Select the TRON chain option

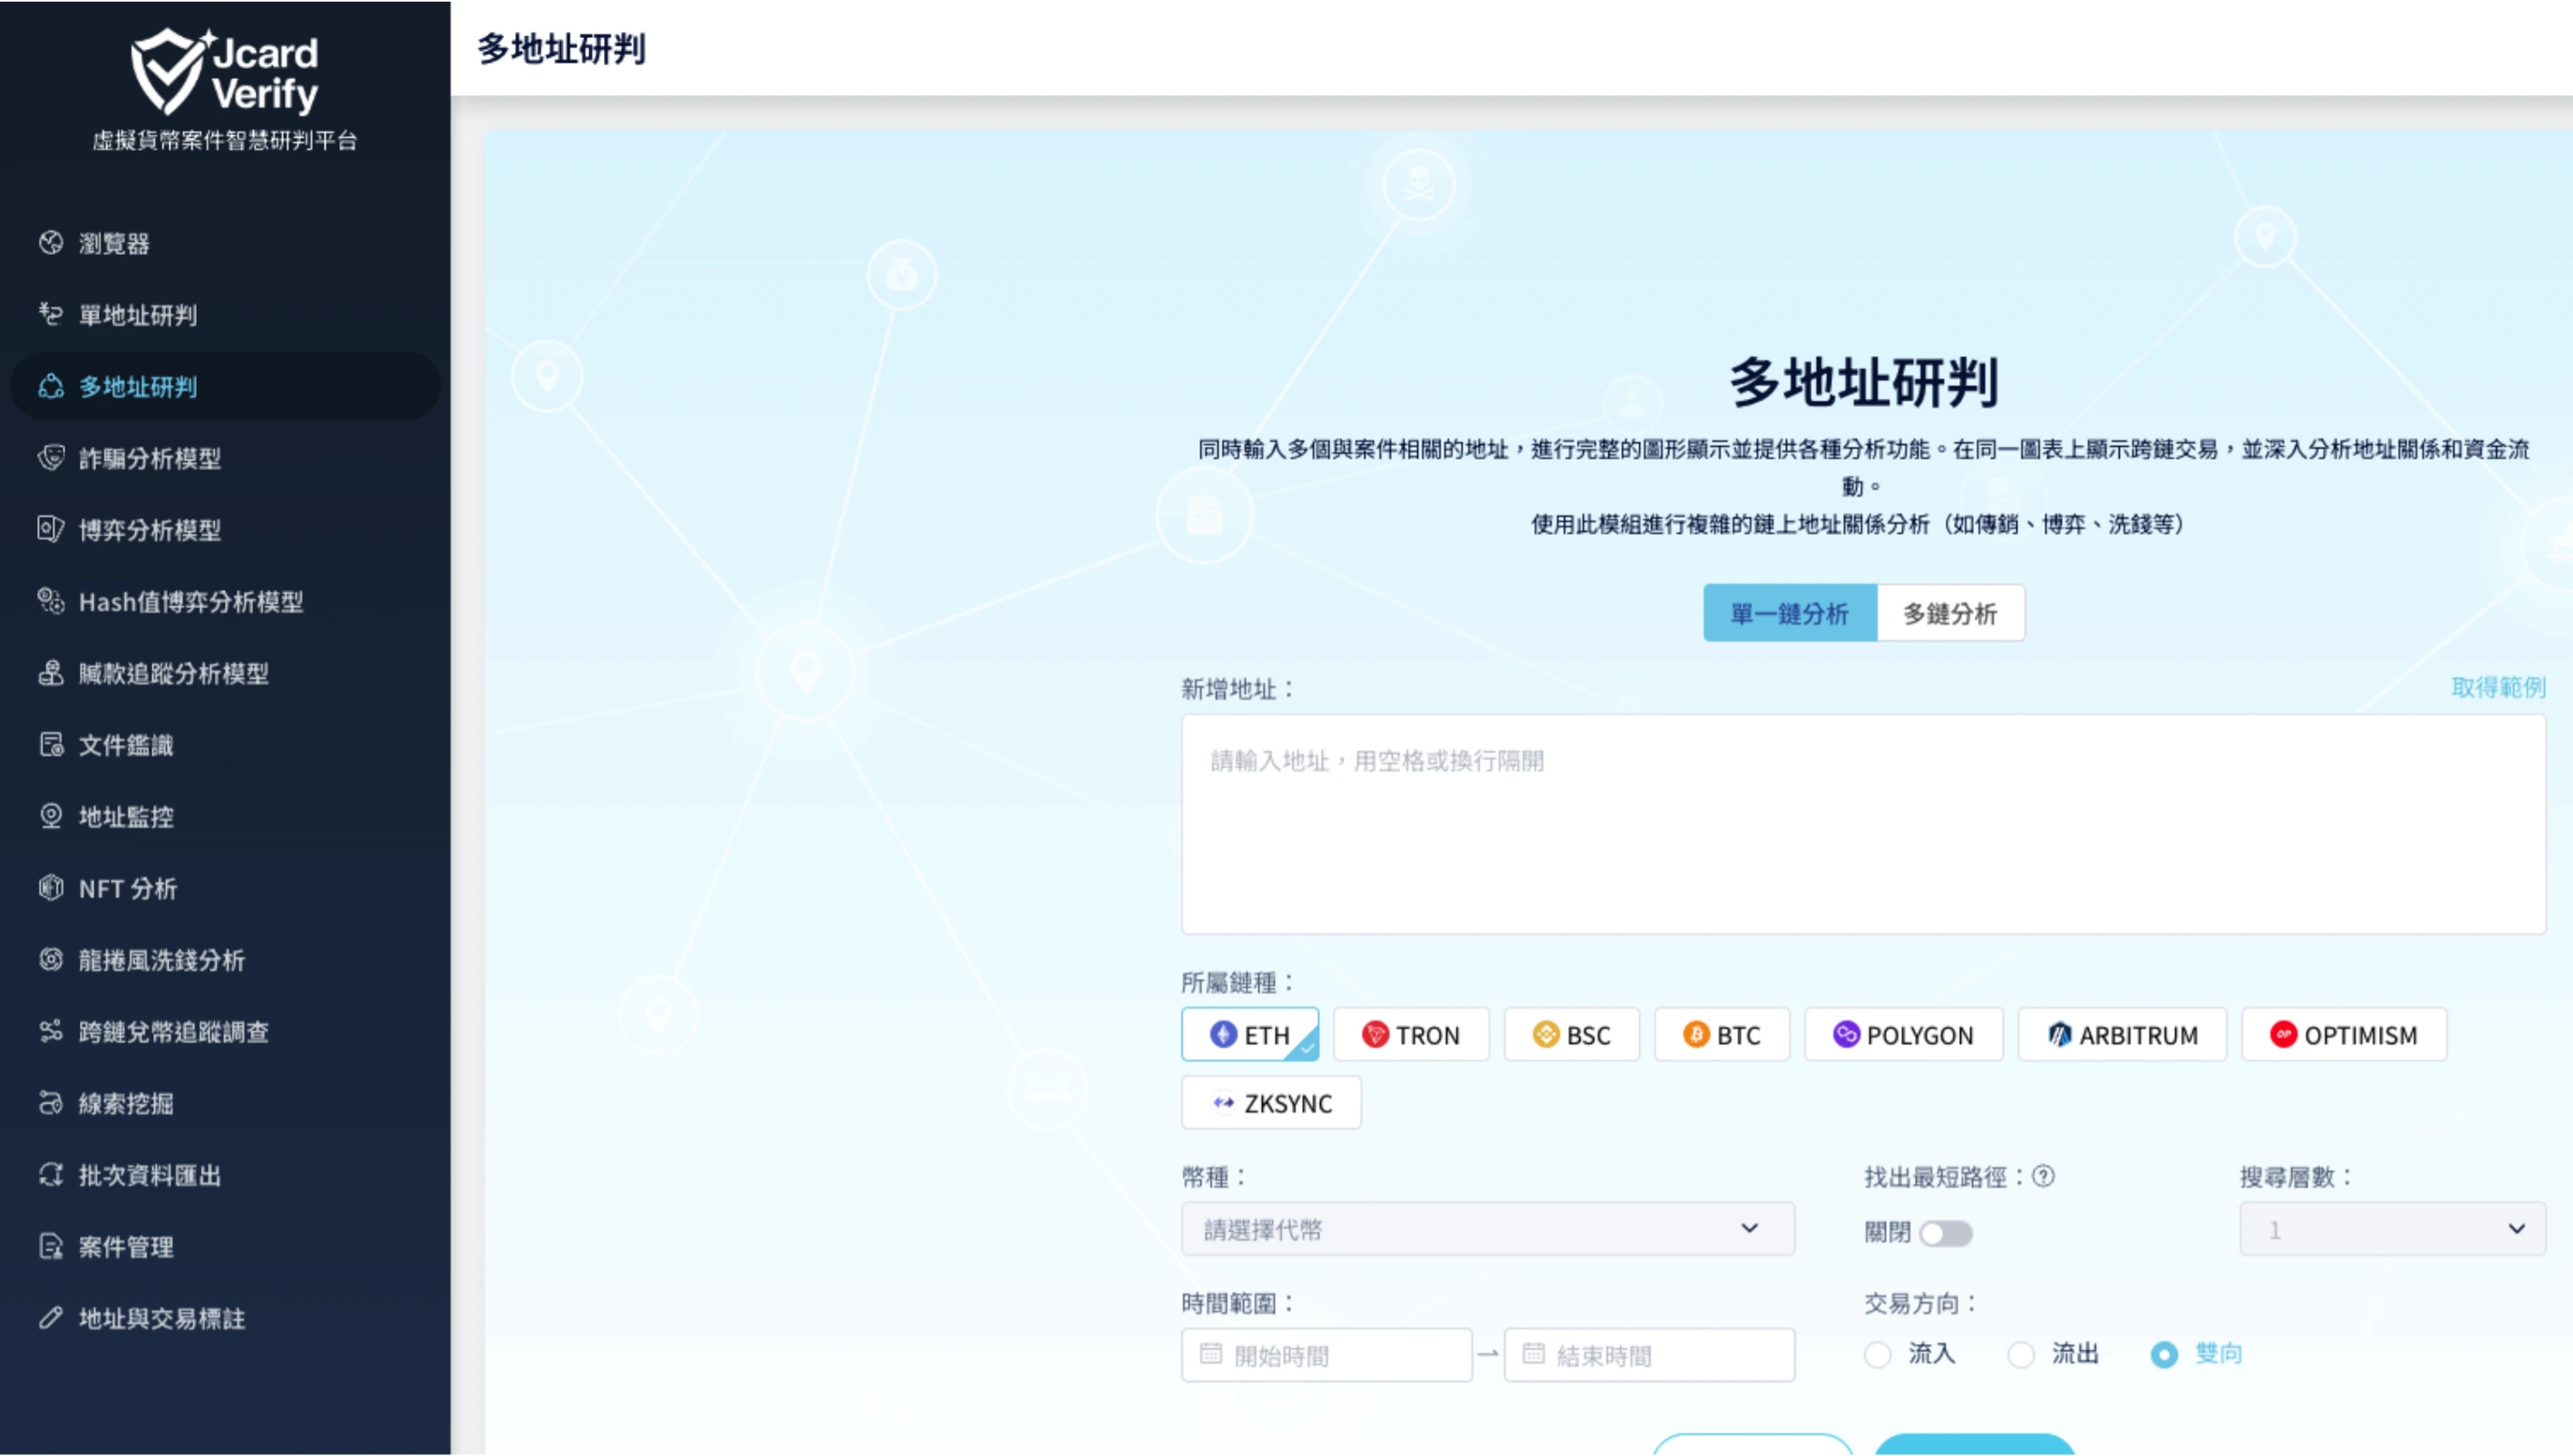point(1411,1034)
